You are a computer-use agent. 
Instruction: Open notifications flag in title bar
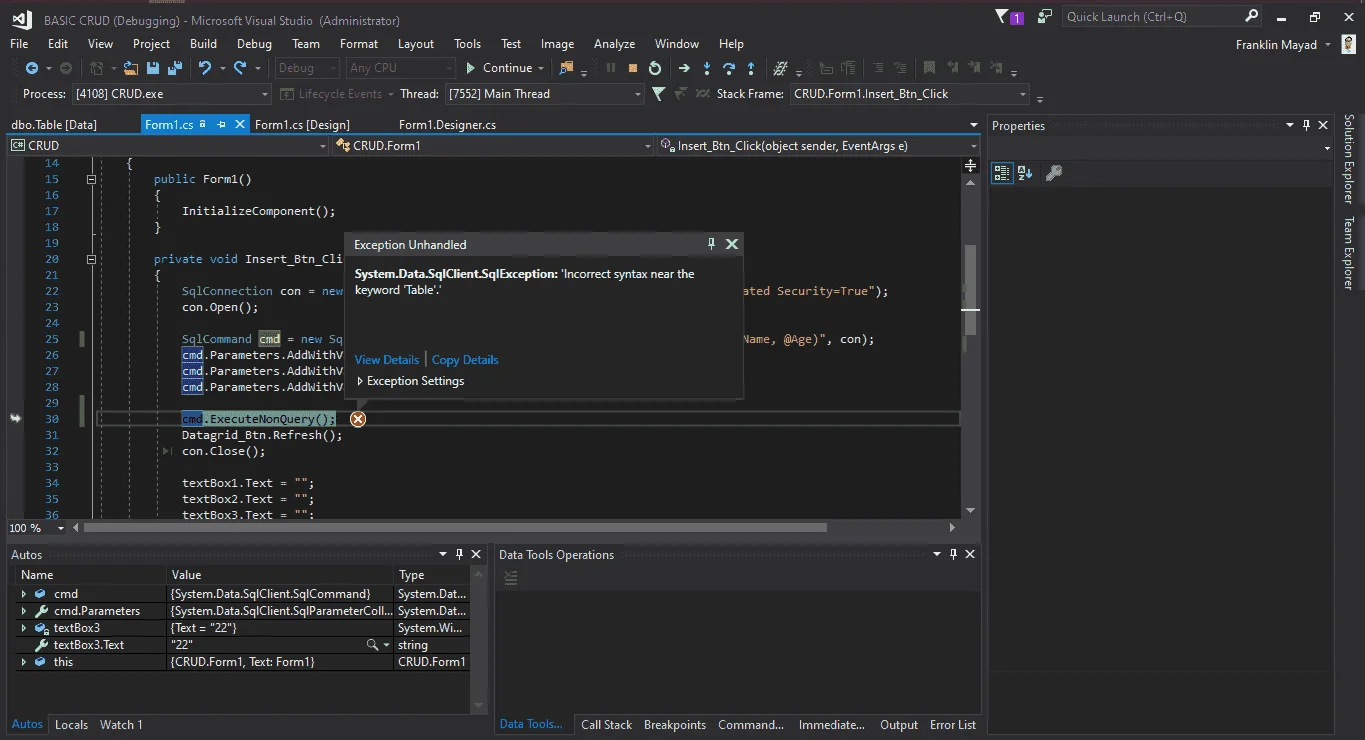coord(1002,16)
